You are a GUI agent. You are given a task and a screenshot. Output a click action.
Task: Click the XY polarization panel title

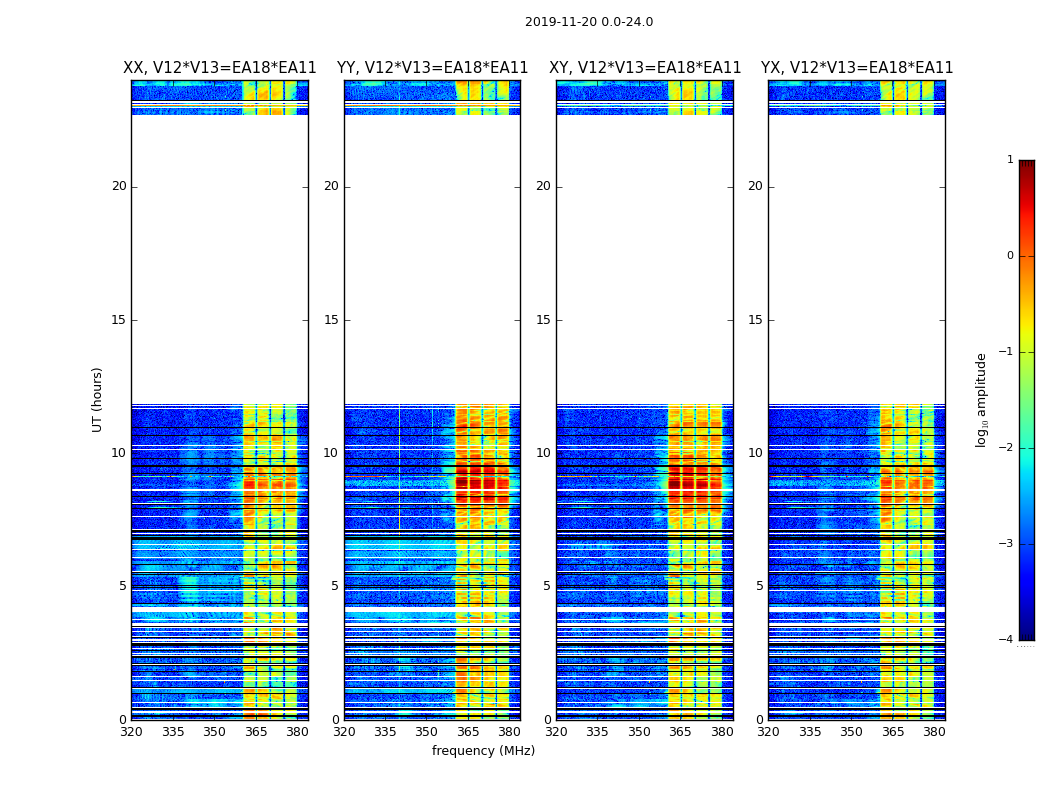[645, 68]
